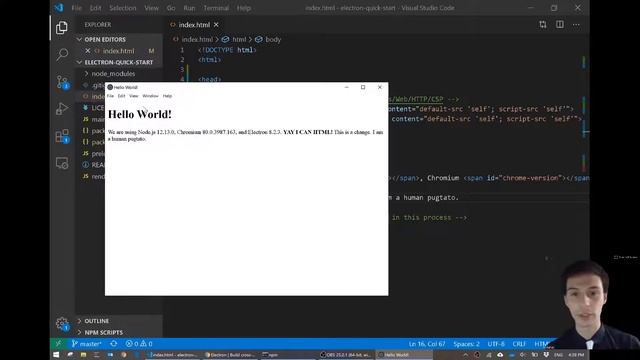
Task: Click the Hello World! heading text
Action: (x=140, y=114)
